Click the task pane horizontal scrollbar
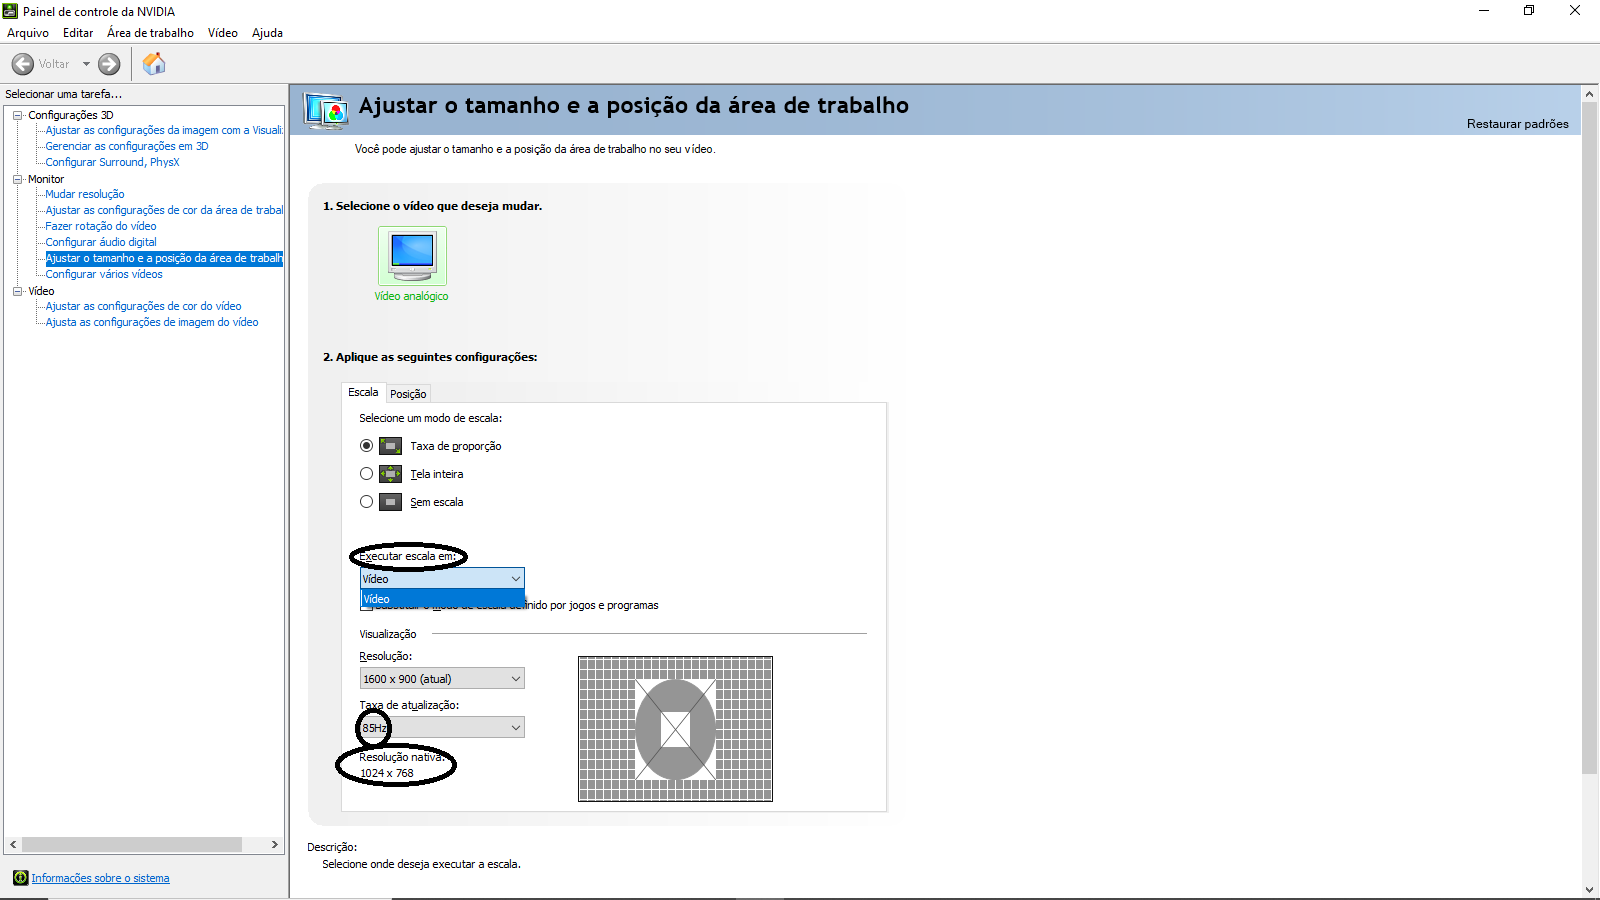Image resolution: width=1600 pixels, height=900 pixels. pyautogui.click(x=132, y=845)
